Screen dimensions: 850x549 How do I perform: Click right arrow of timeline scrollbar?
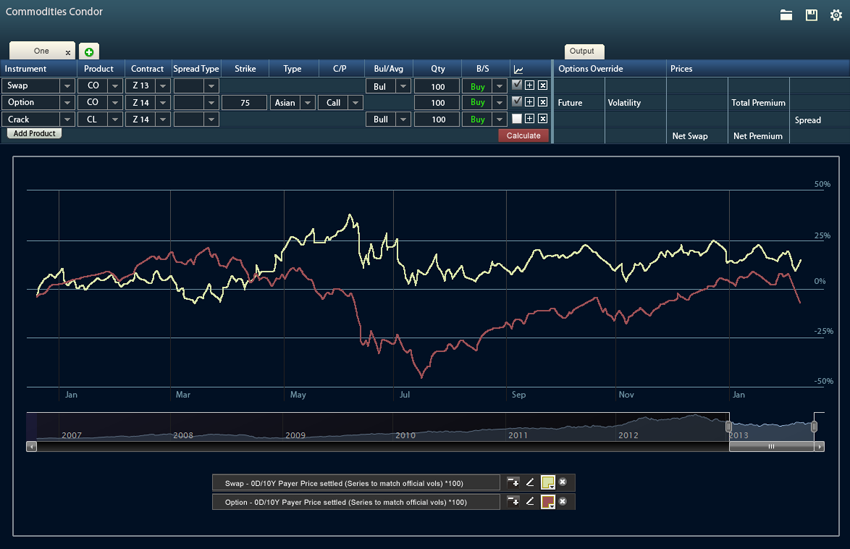coord(820,447)
